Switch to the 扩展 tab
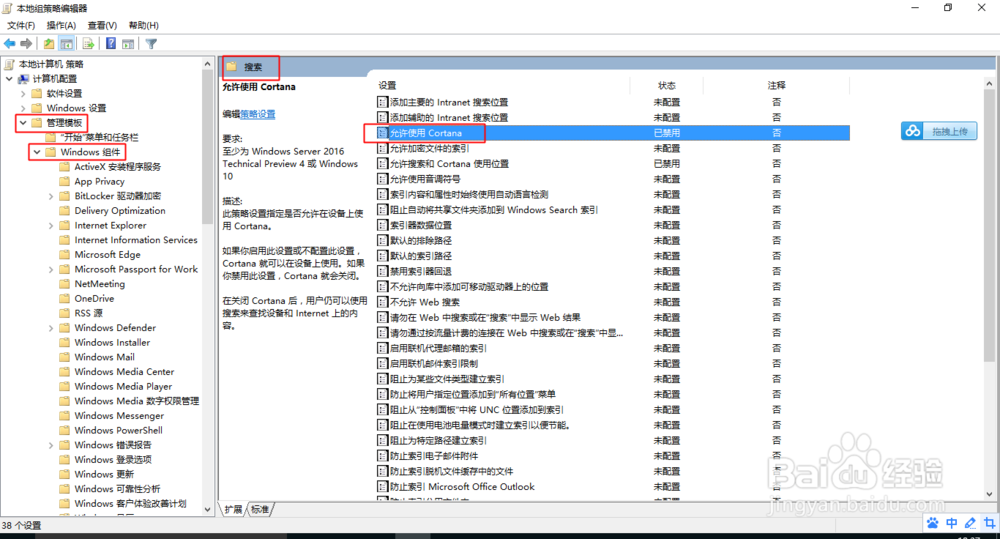Image resolution: width=1000 pixels, height=539 pixels. coord(233,509)
